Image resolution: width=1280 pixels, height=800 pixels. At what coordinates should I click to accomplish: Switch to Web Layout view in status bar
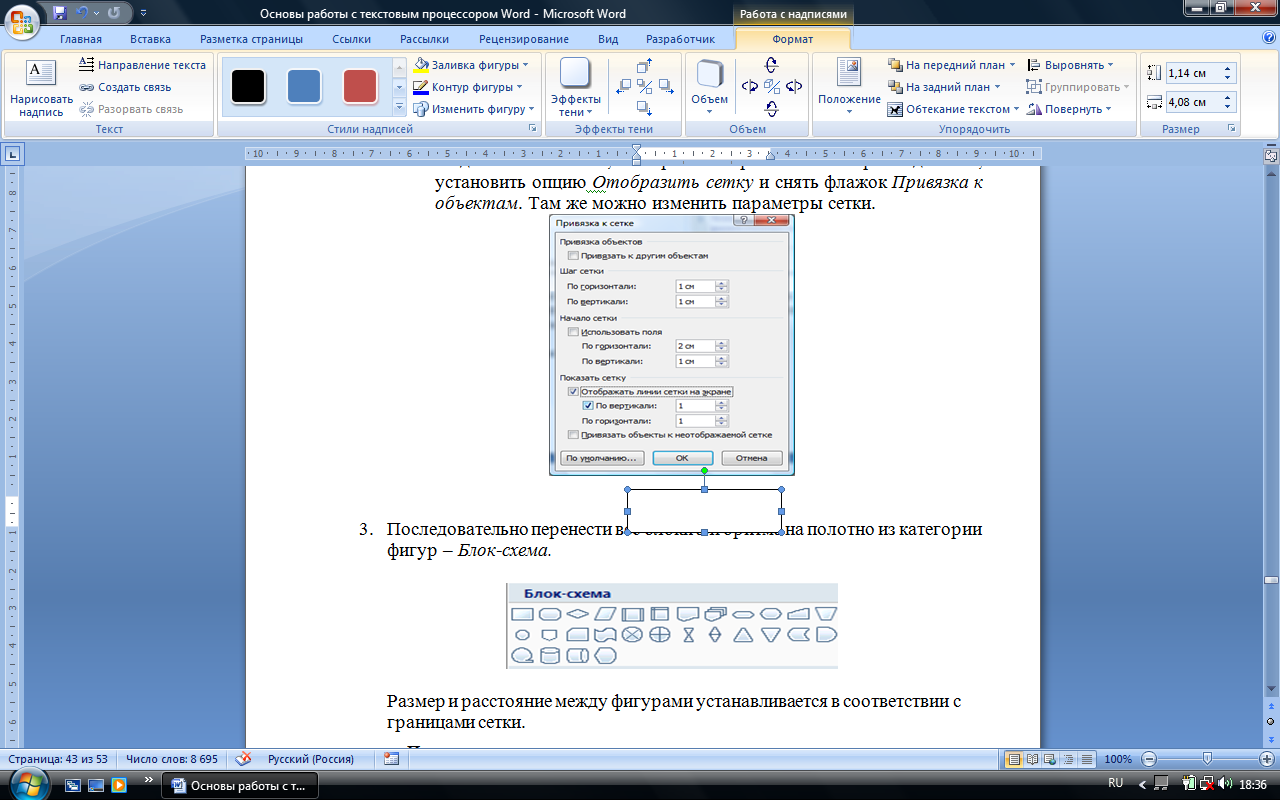(1052, 759)
